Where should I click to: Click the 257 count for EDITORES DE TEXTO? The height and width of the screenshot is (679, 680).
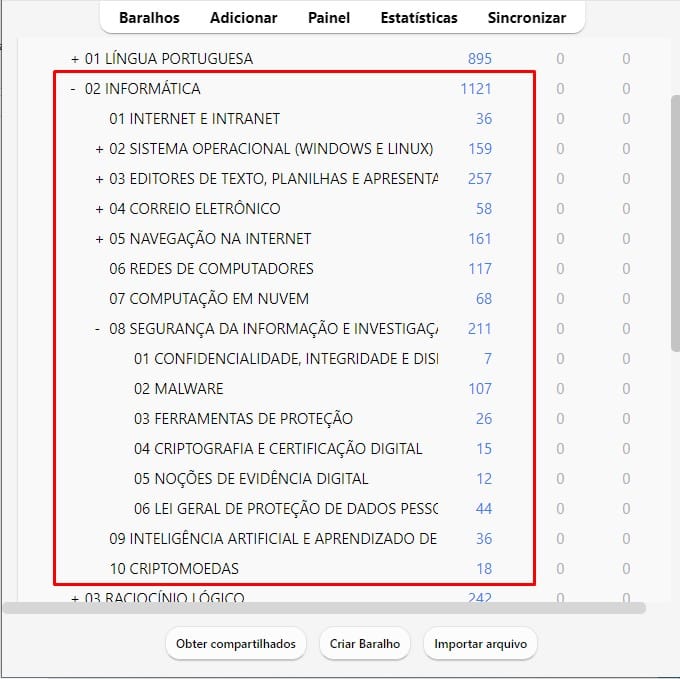(480, 178)
